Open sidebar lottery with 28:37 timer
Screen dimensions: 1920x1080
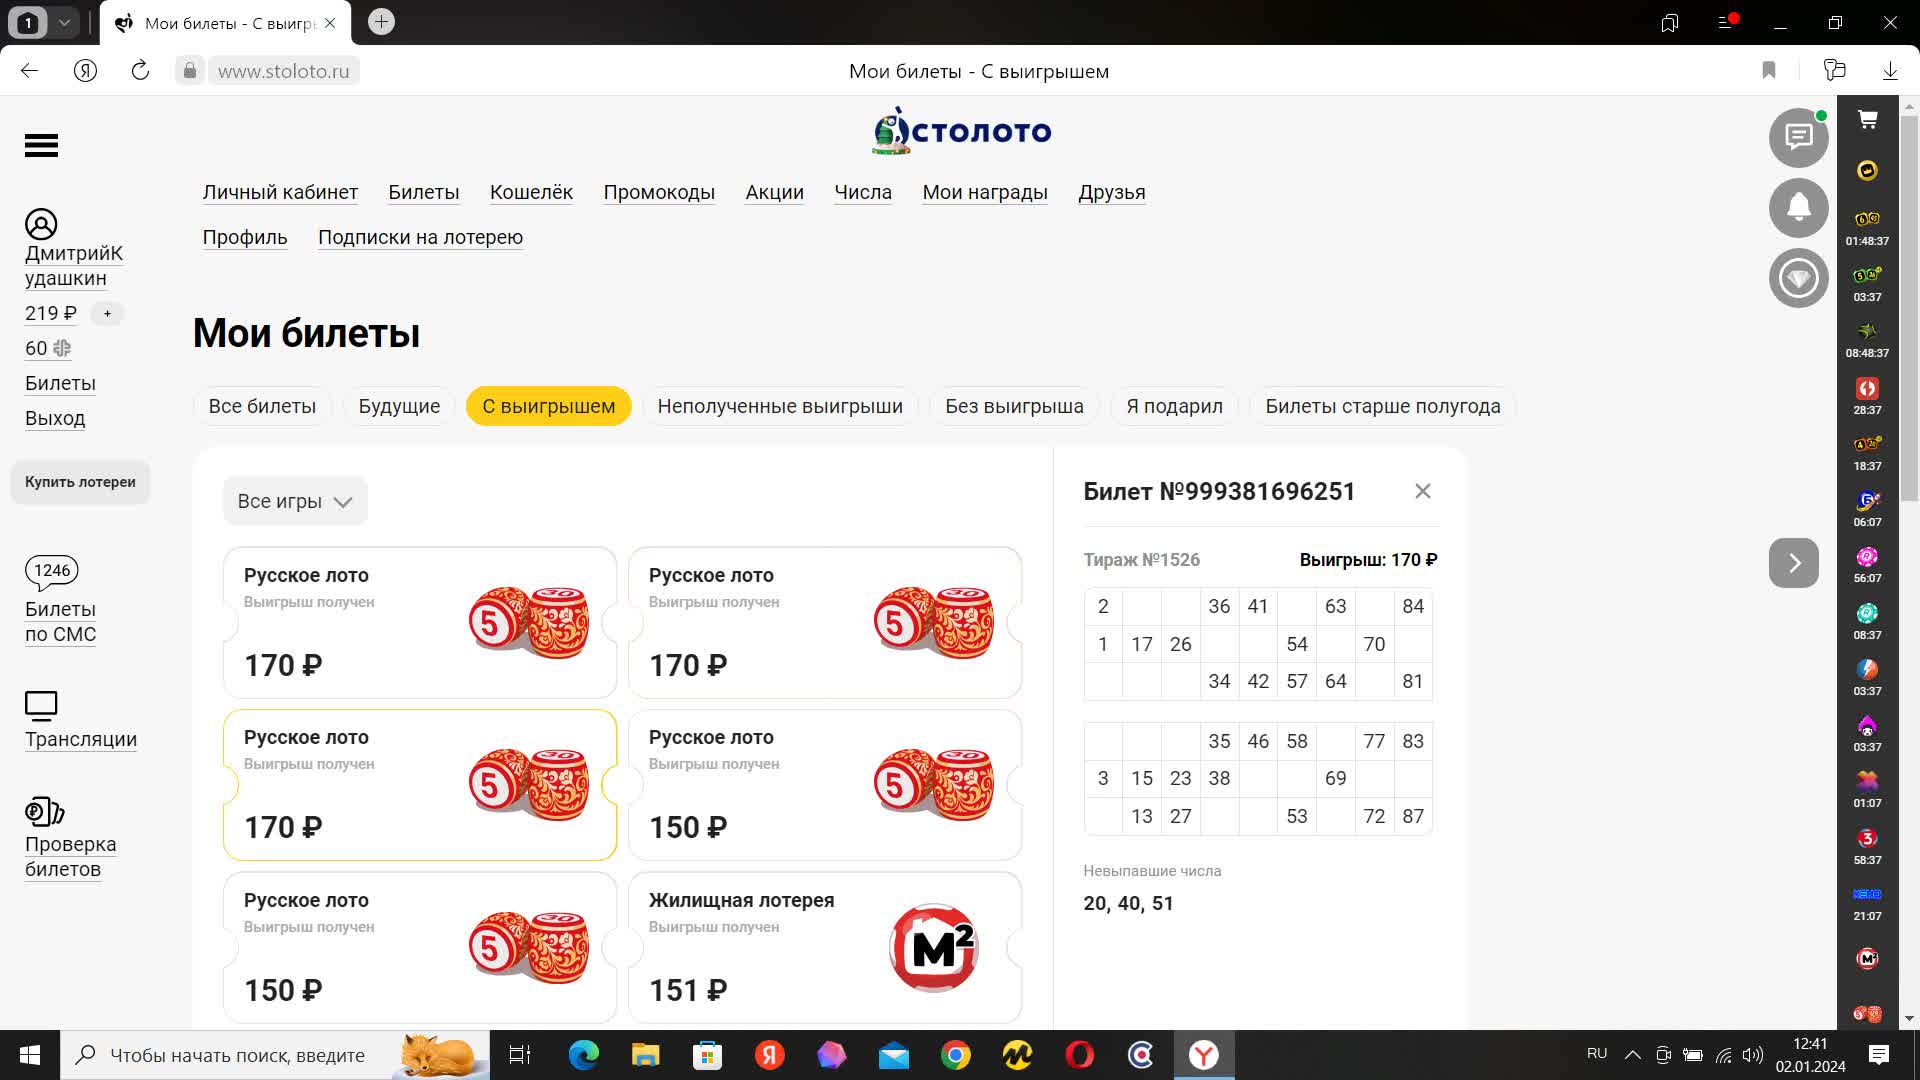(x=1867, y=397)
